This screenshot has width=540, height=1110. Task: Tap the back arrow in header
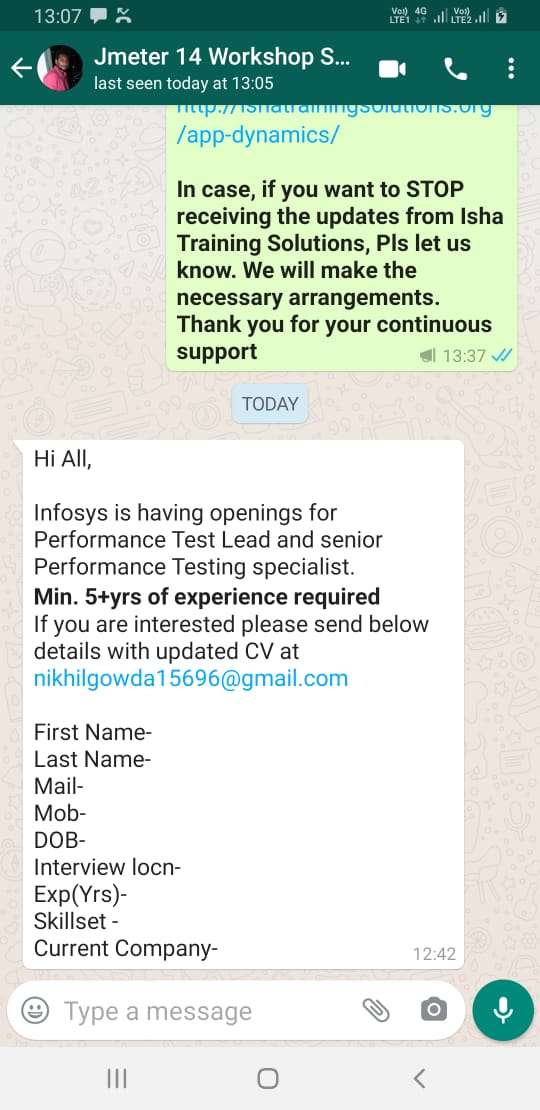(21, 68)
